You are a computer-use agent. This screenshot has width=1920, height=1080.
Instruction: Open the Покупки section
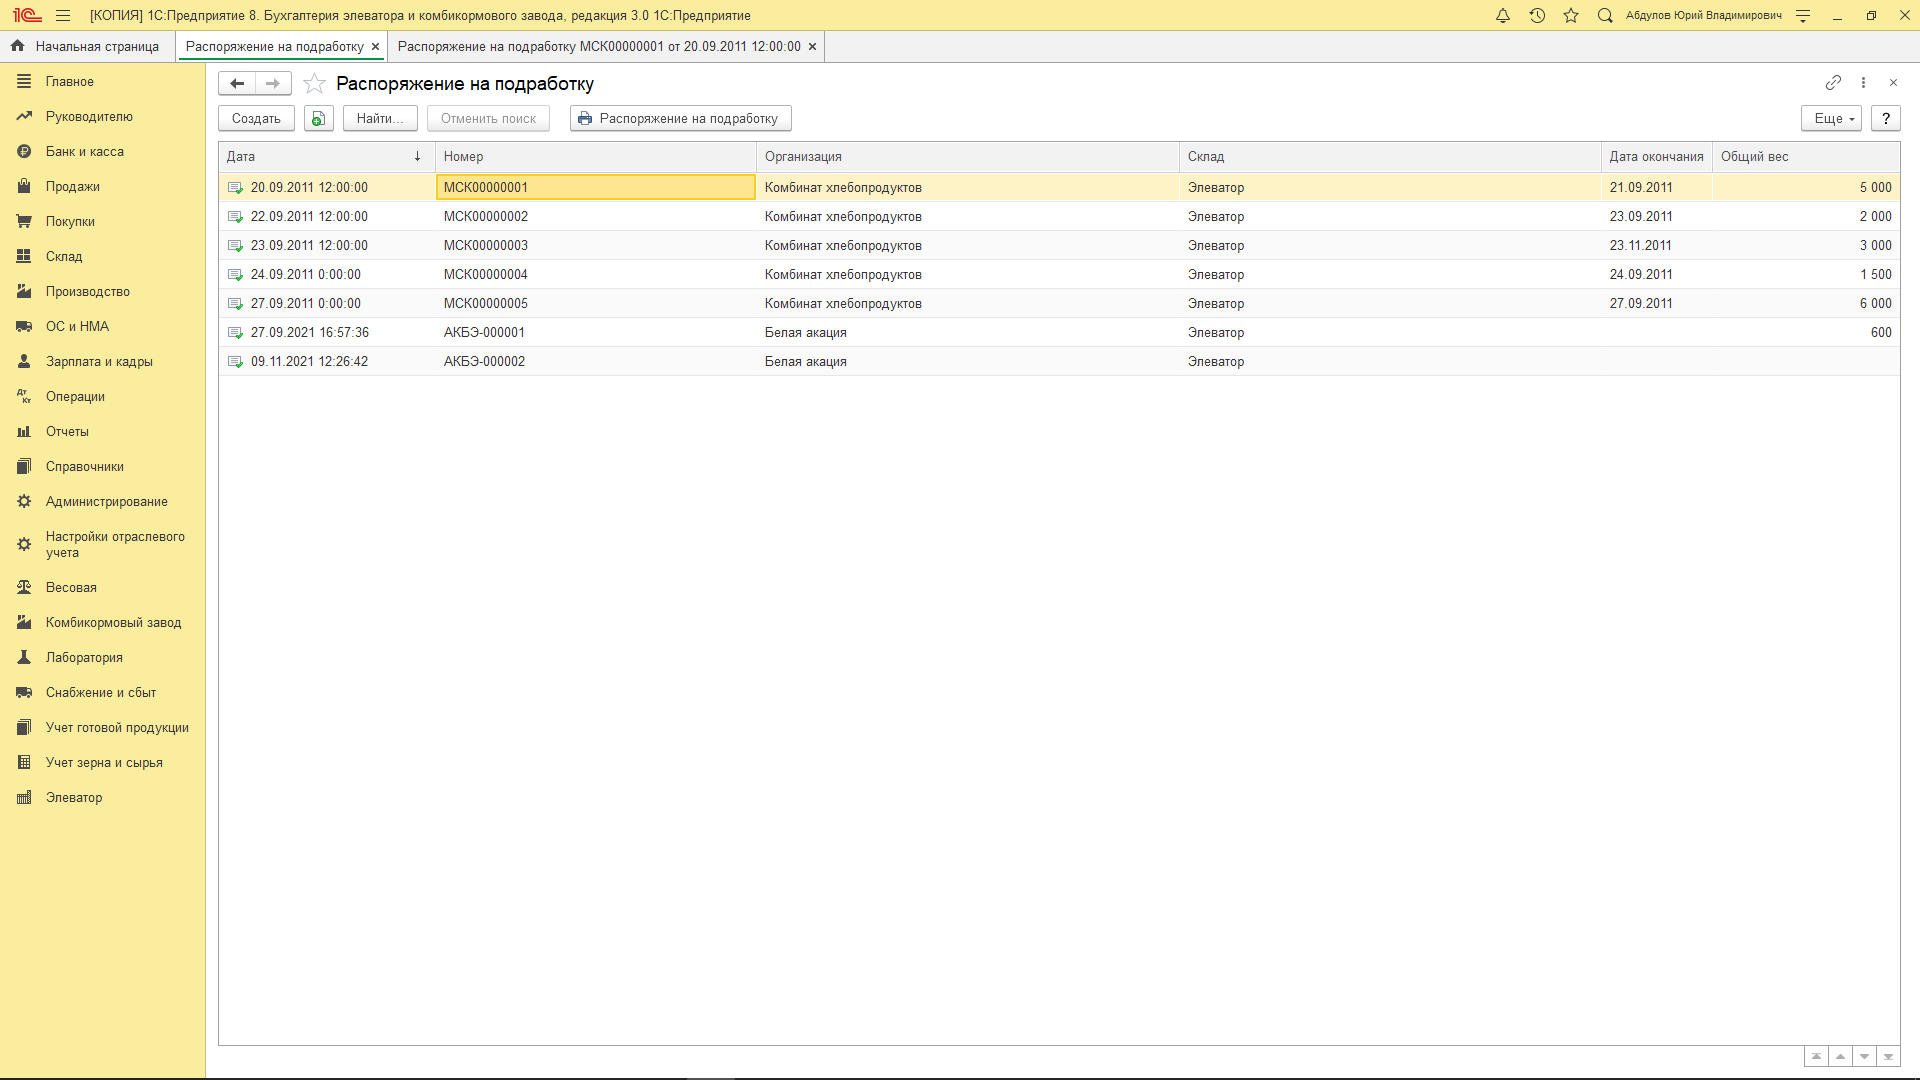[102, 222]
